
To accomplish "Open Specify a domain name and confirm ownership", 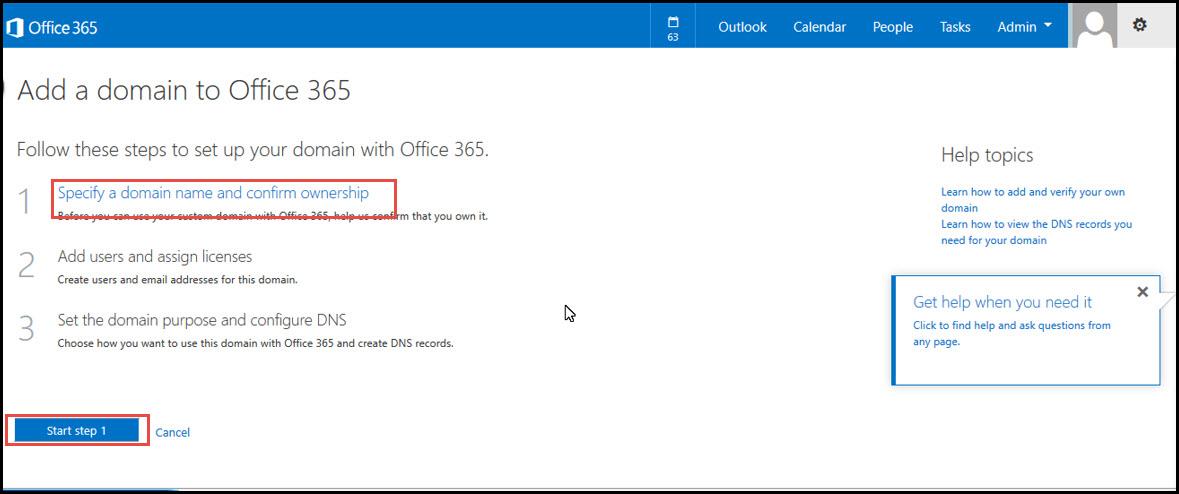I will 214,193.
